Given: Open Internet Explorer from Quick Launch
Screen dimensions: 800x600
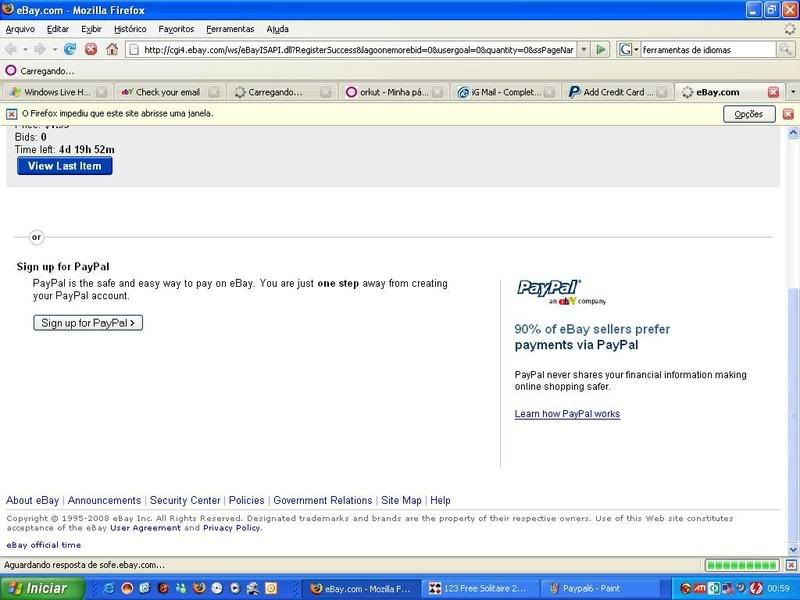Looking at the screenshot, I should pyautogui.click(x=109, y=588).
